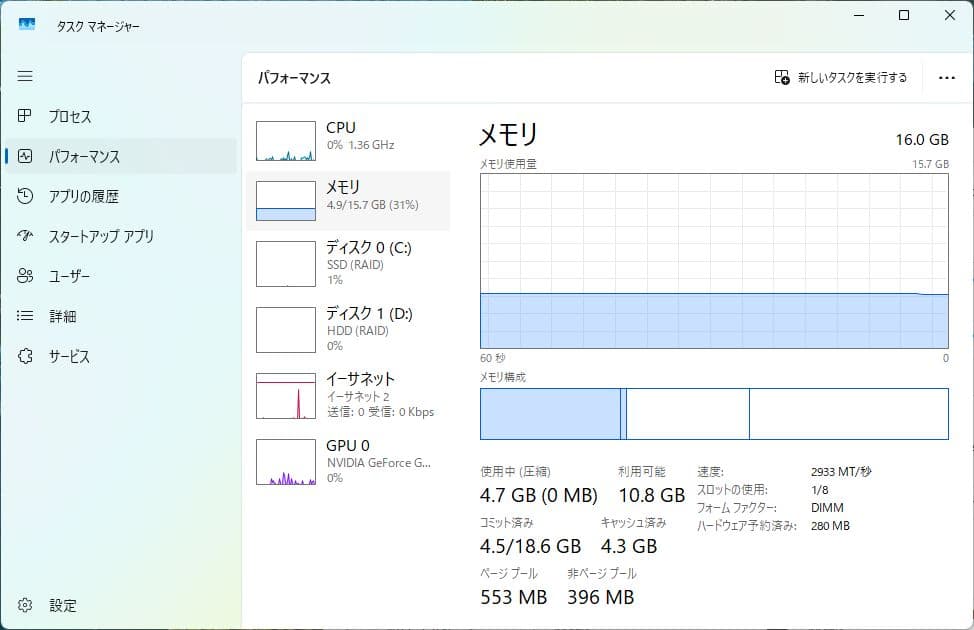Open the Services page
Screen dimensions: 974x630
coord(72,356)
